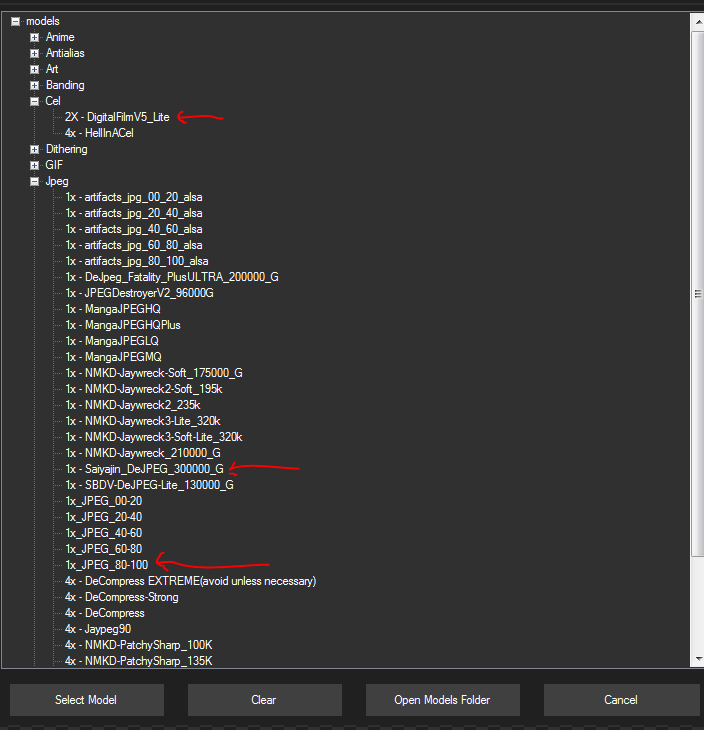This screenshot has height=730, width=704.
Task: Select 1x - NMKD-Jaywreck3-Lite_320k
Action: click(x=143, y=421)
